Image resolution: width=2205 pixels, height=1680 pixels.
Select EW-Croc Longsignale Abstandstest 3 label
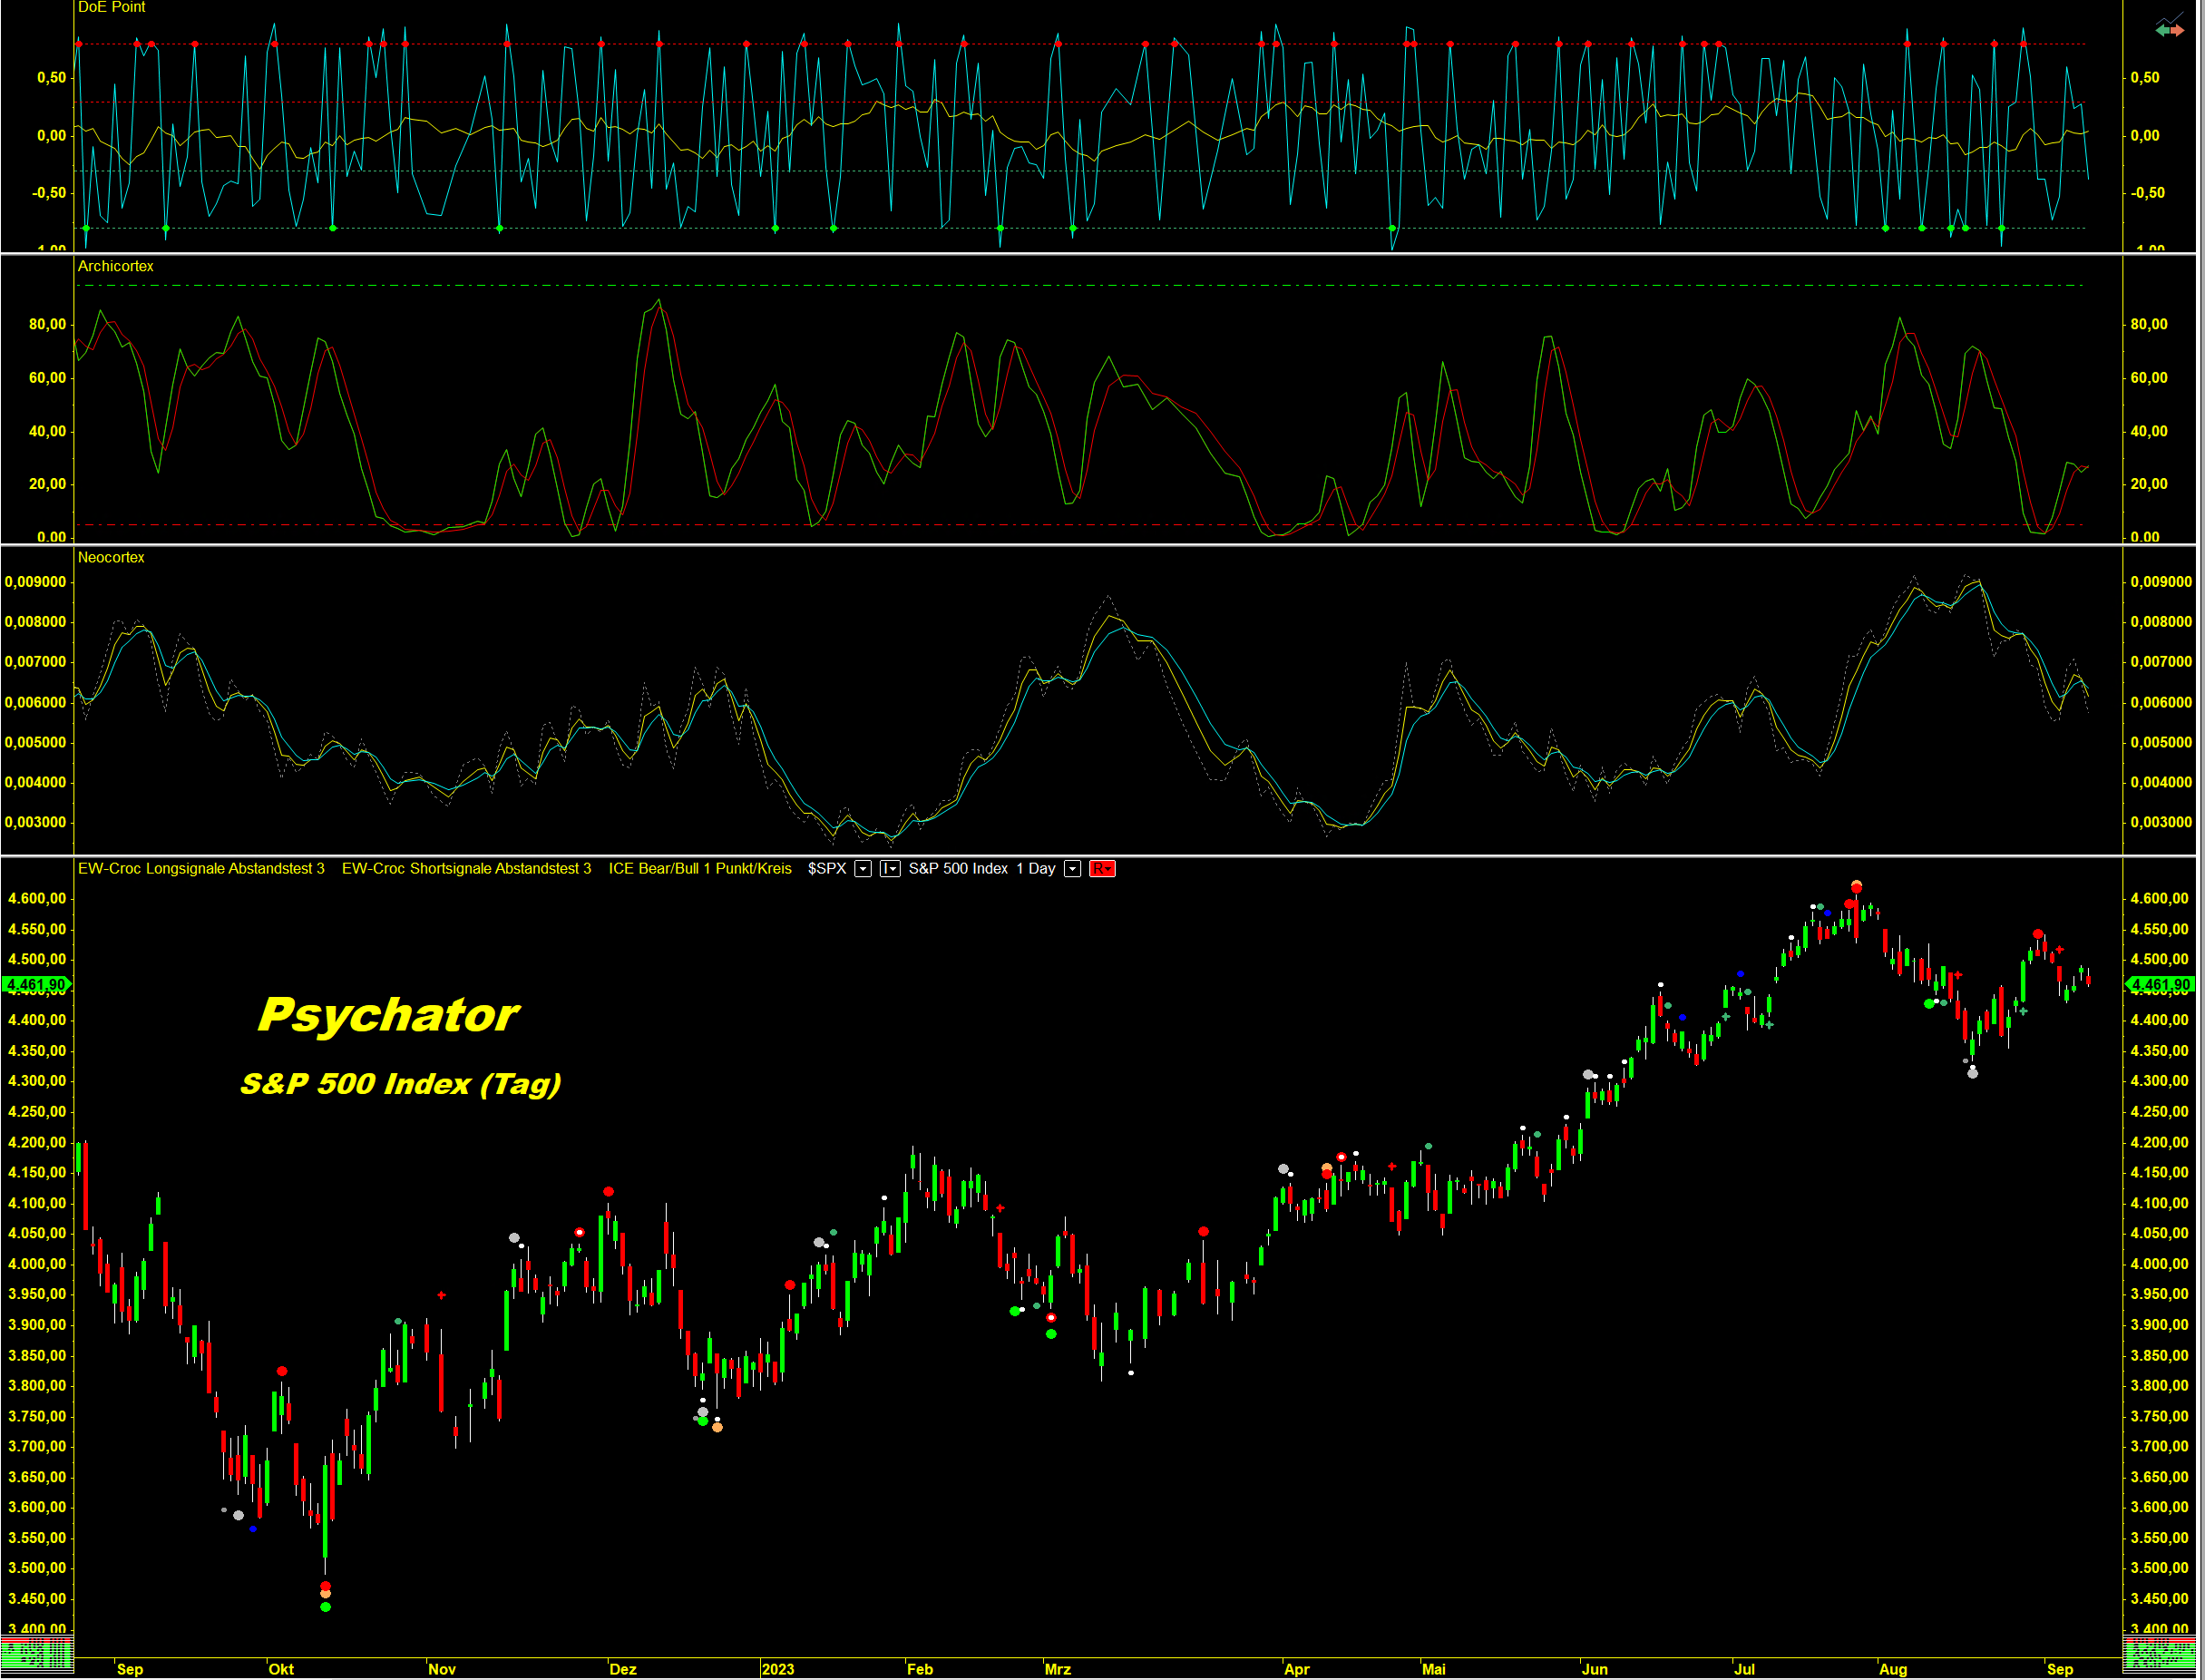point(201,869)
